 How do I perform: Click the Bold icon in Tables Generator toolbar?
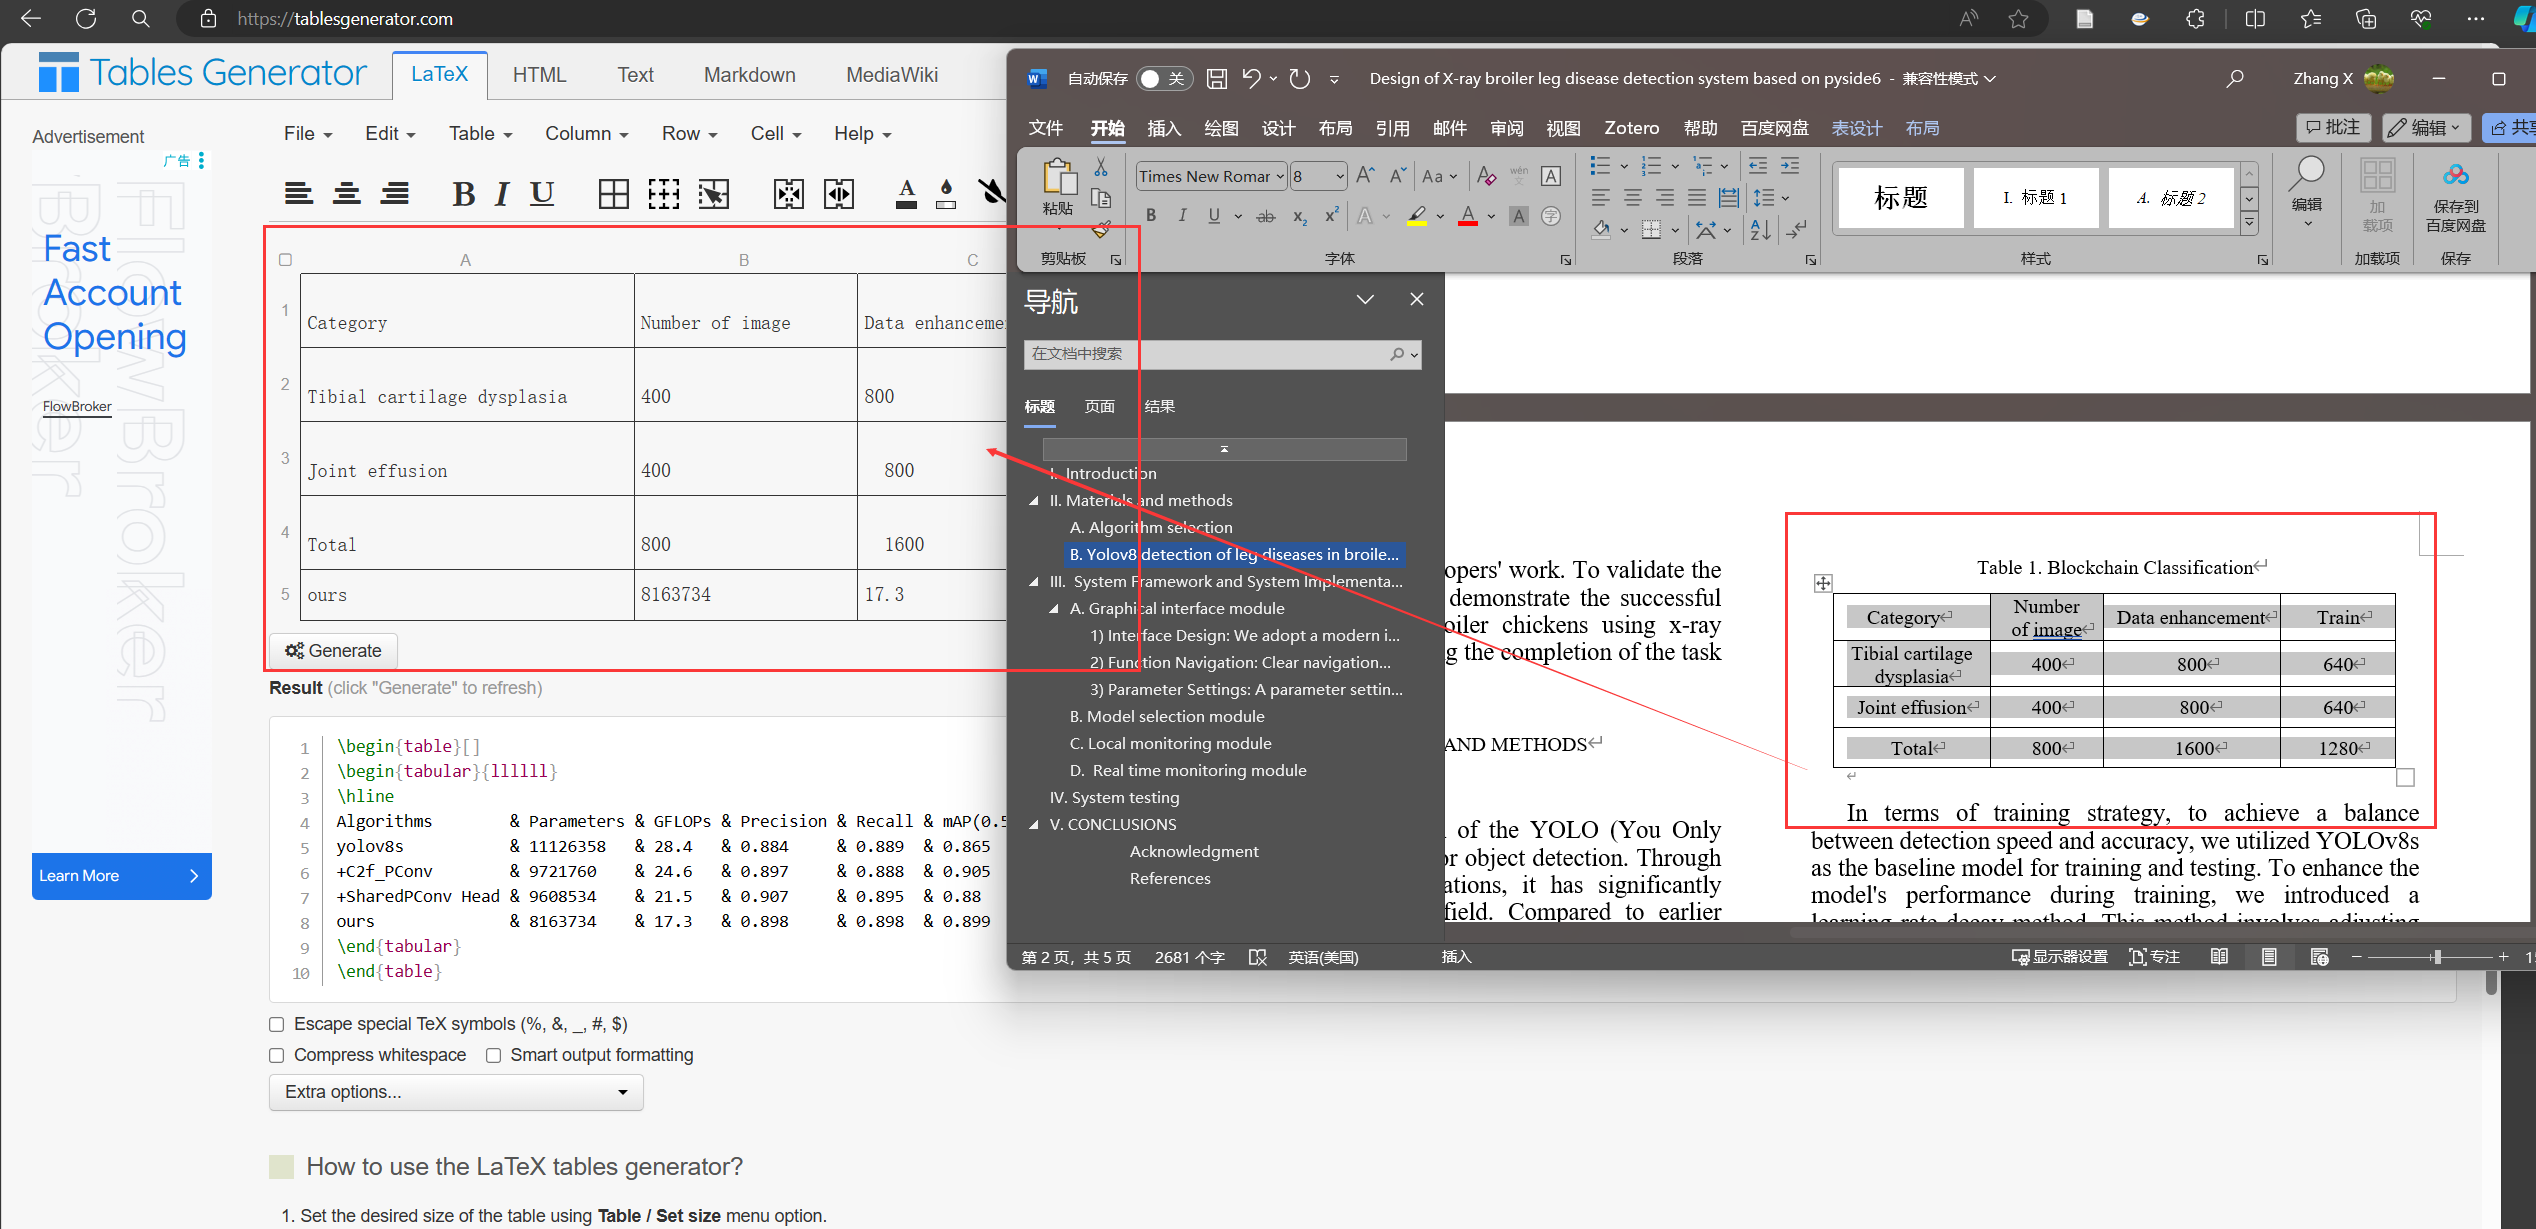462,193
